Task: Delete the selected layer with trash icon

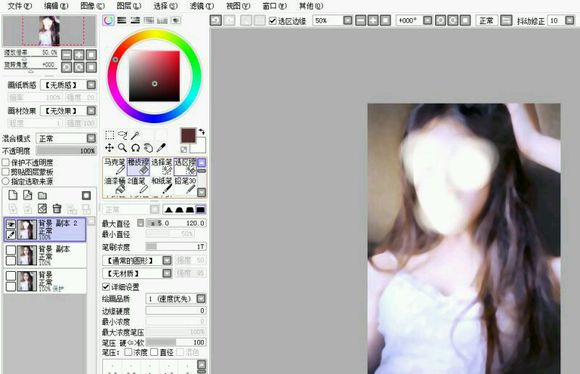Action: click(x=57, y=209)
